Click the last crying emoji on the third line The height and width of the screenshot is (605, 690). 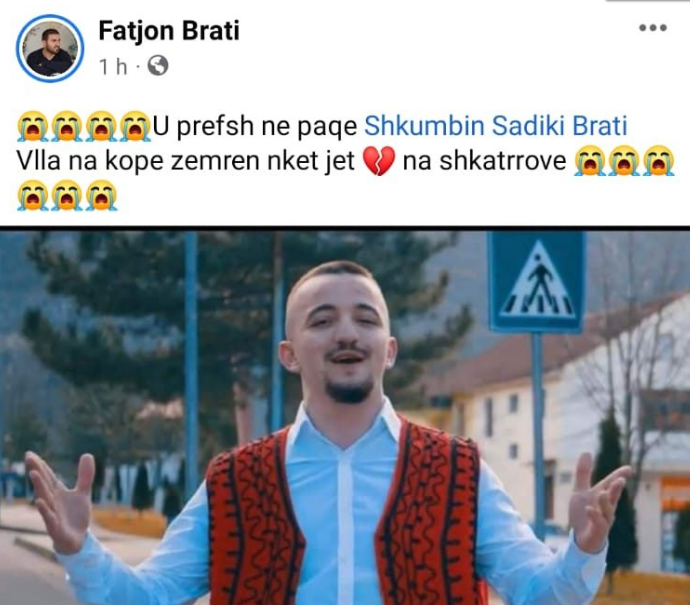pos(101,195)
